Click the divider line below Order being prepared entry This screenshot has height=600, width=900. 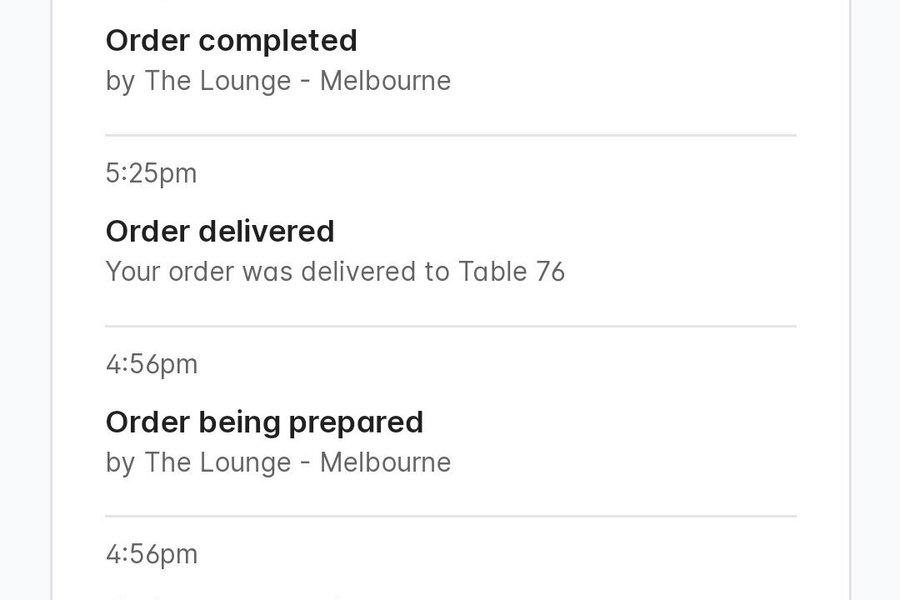point(451,516)
